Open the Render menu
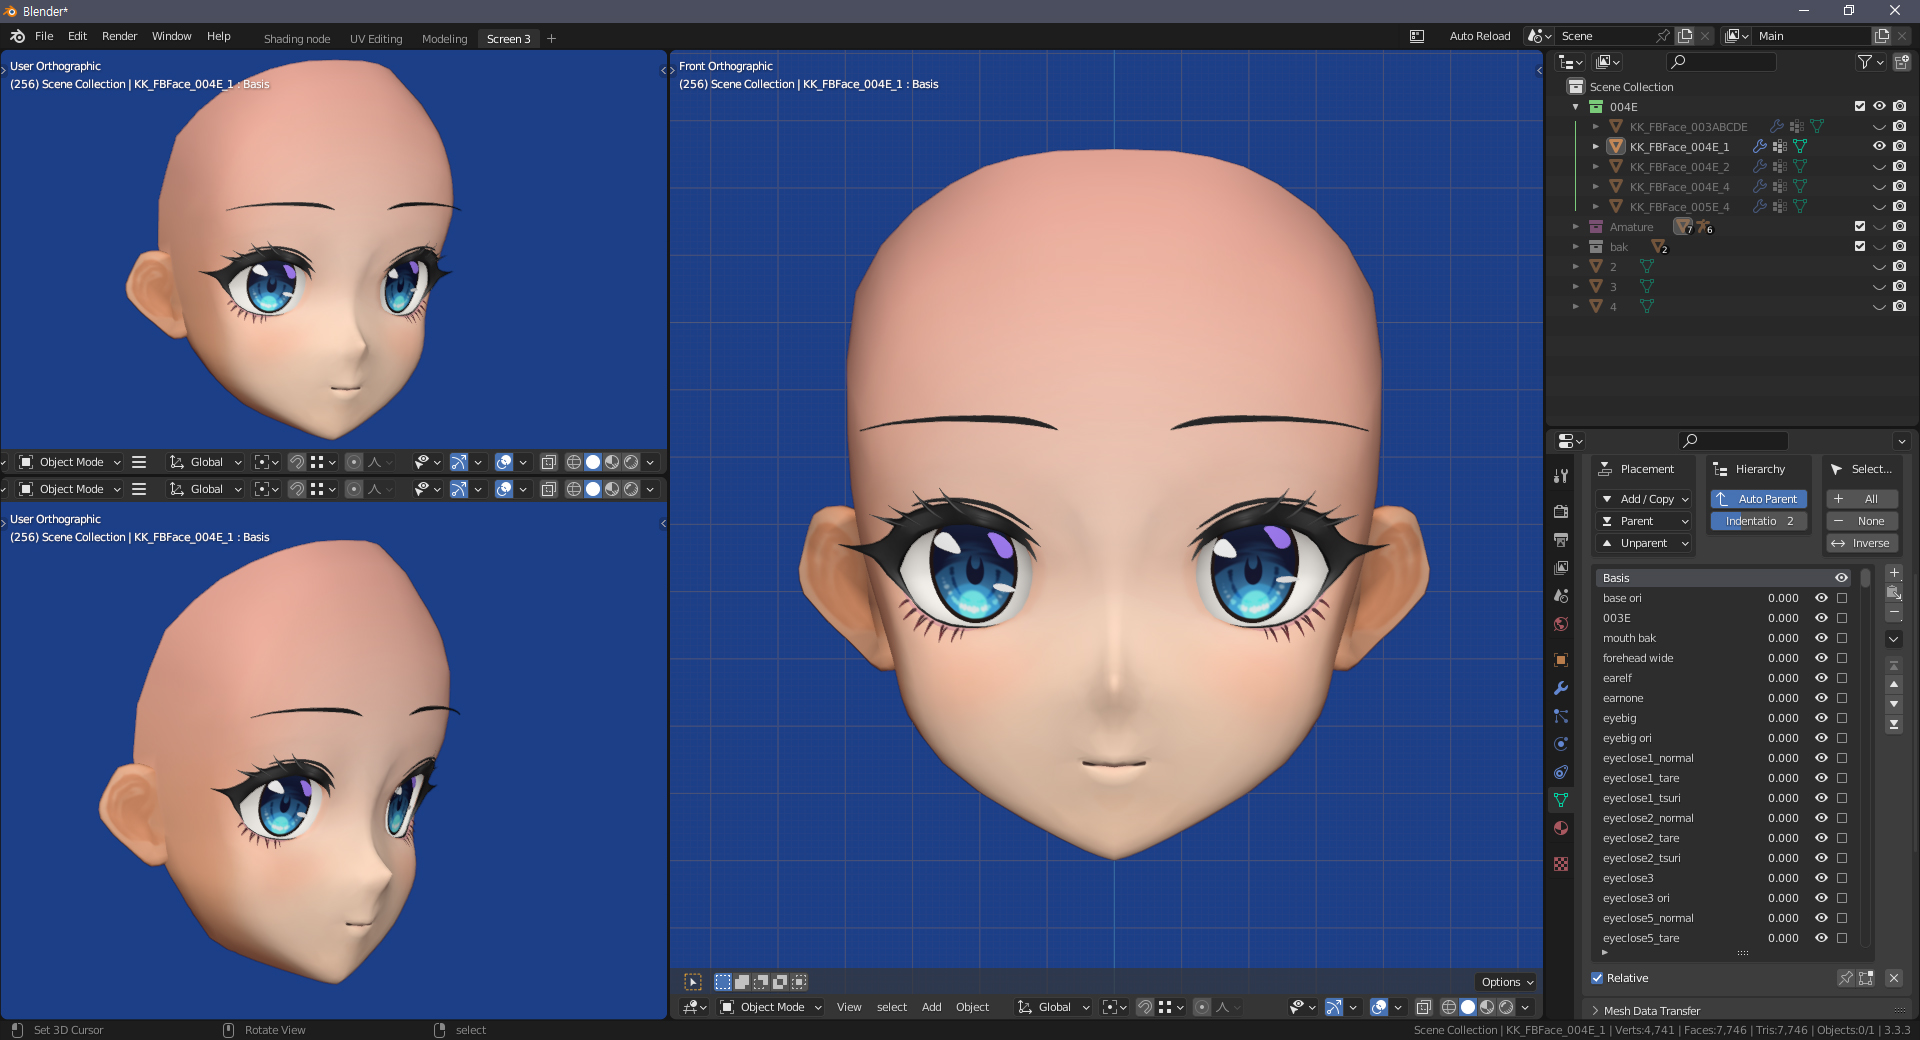 [119, 36]
